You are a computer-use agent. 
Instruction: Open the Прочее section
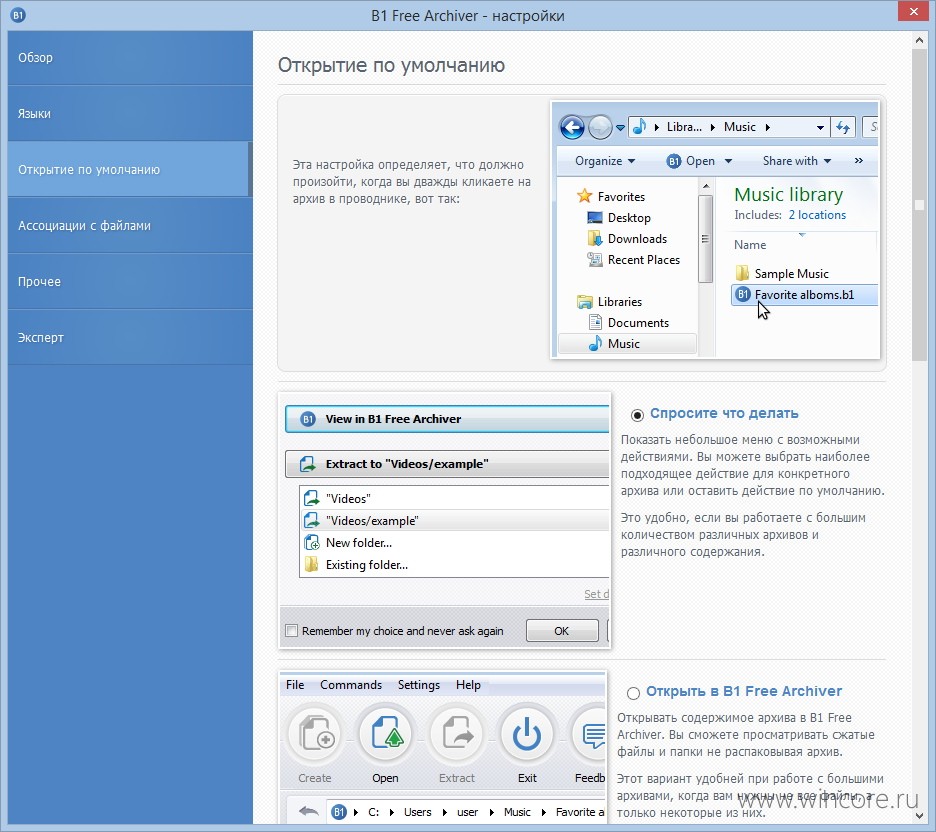[130, 281]
